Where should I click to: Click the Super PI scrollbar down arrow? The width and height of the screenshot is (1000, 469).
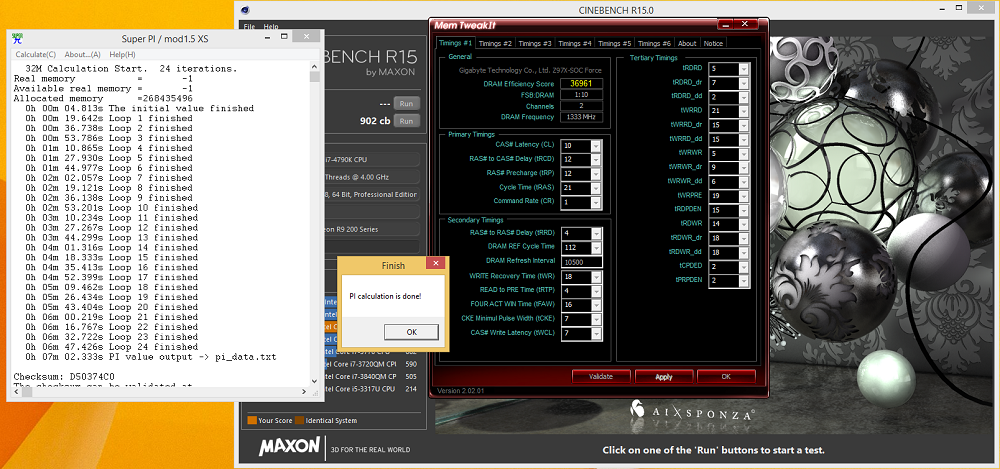314,381
